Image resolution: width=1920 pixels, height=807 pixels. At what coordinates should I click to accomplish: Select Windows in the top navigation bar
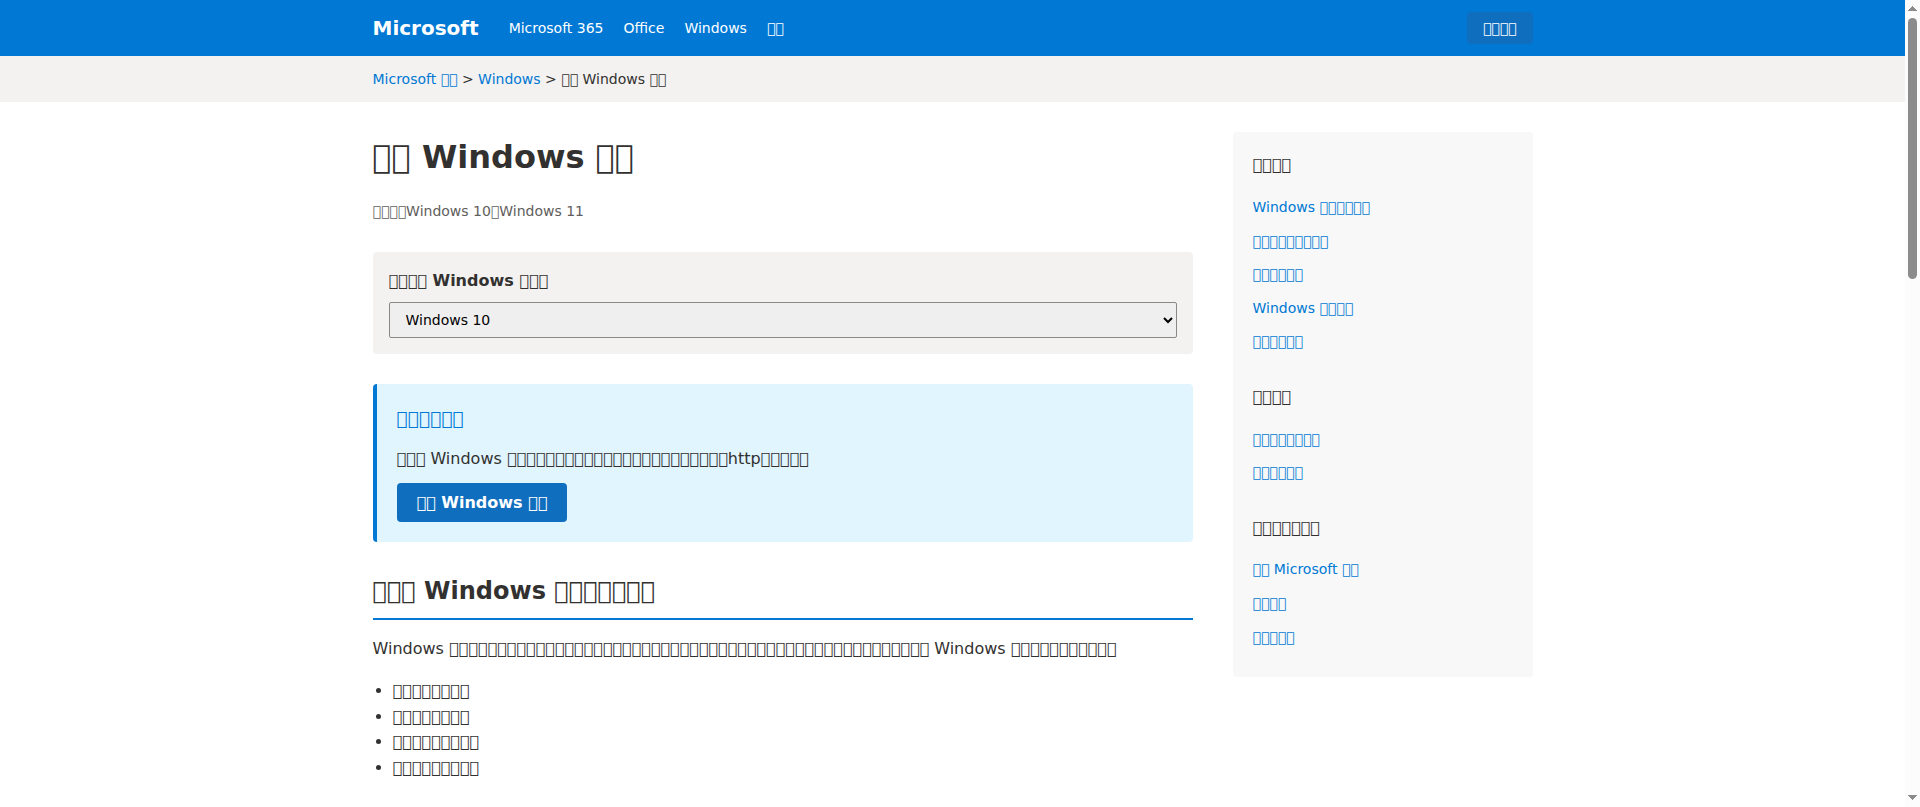tap(716, 28)
